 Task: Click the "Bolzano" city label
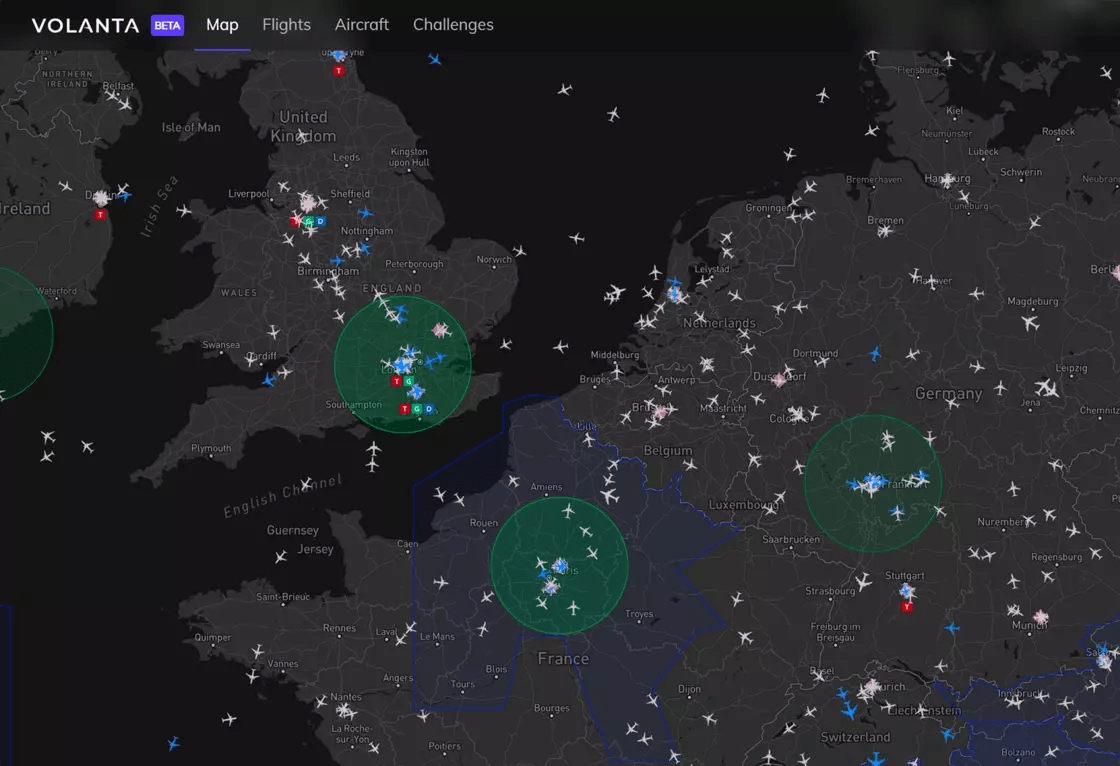click(x=1018, y=752)
